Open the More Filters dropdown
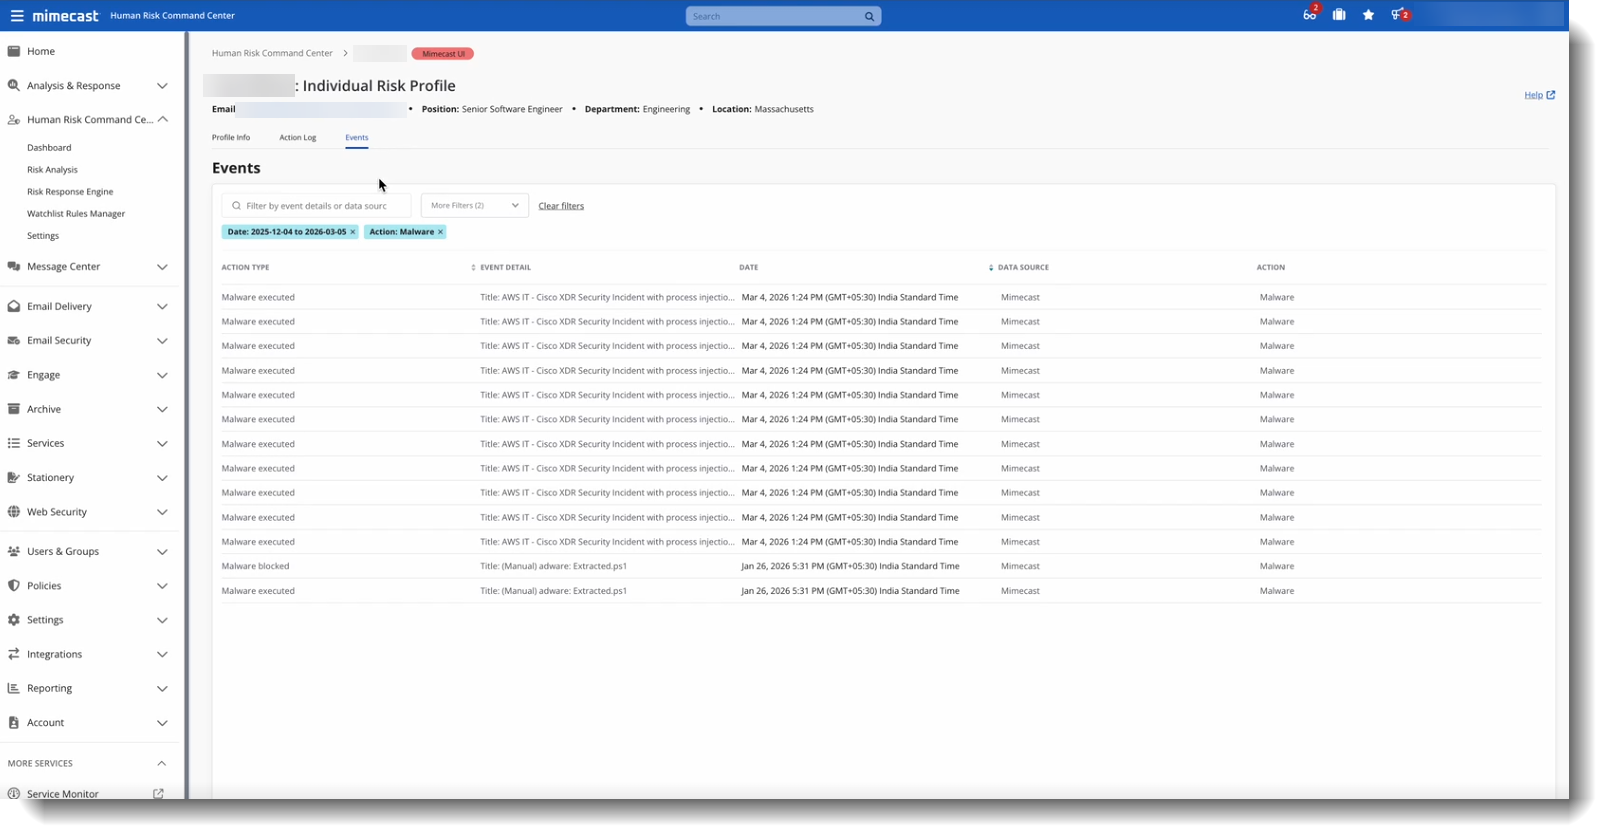 click(x=474, y=206)
